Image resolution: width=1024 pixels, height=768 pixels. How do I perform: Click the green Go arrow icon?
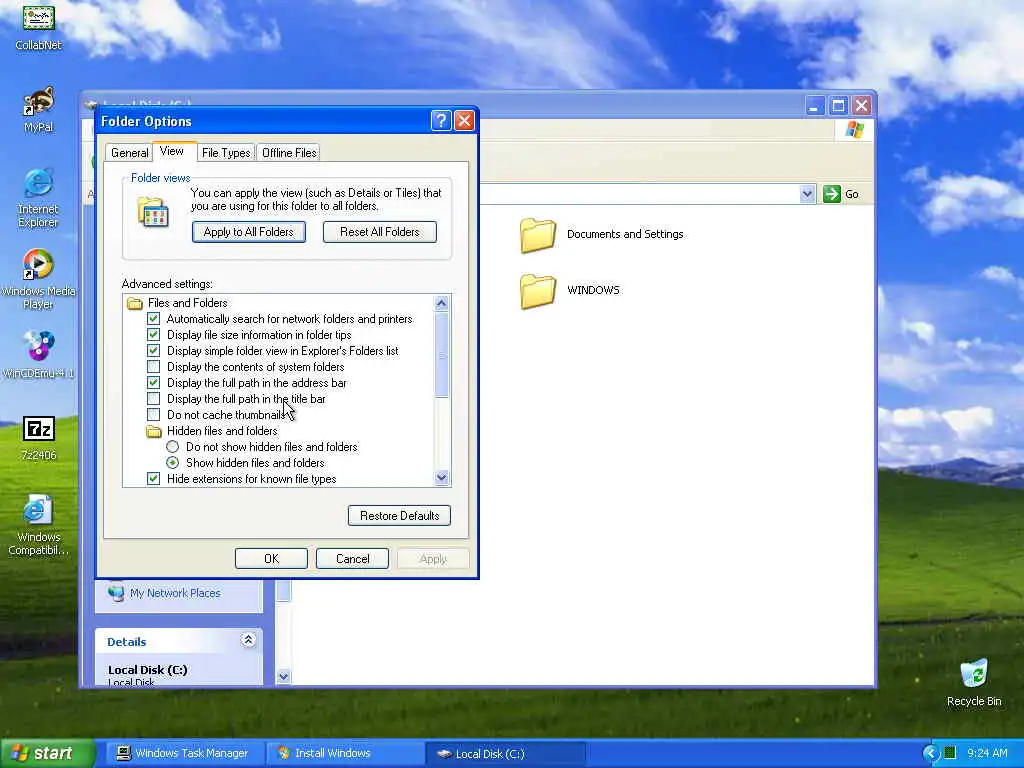[x=831, y=194]
